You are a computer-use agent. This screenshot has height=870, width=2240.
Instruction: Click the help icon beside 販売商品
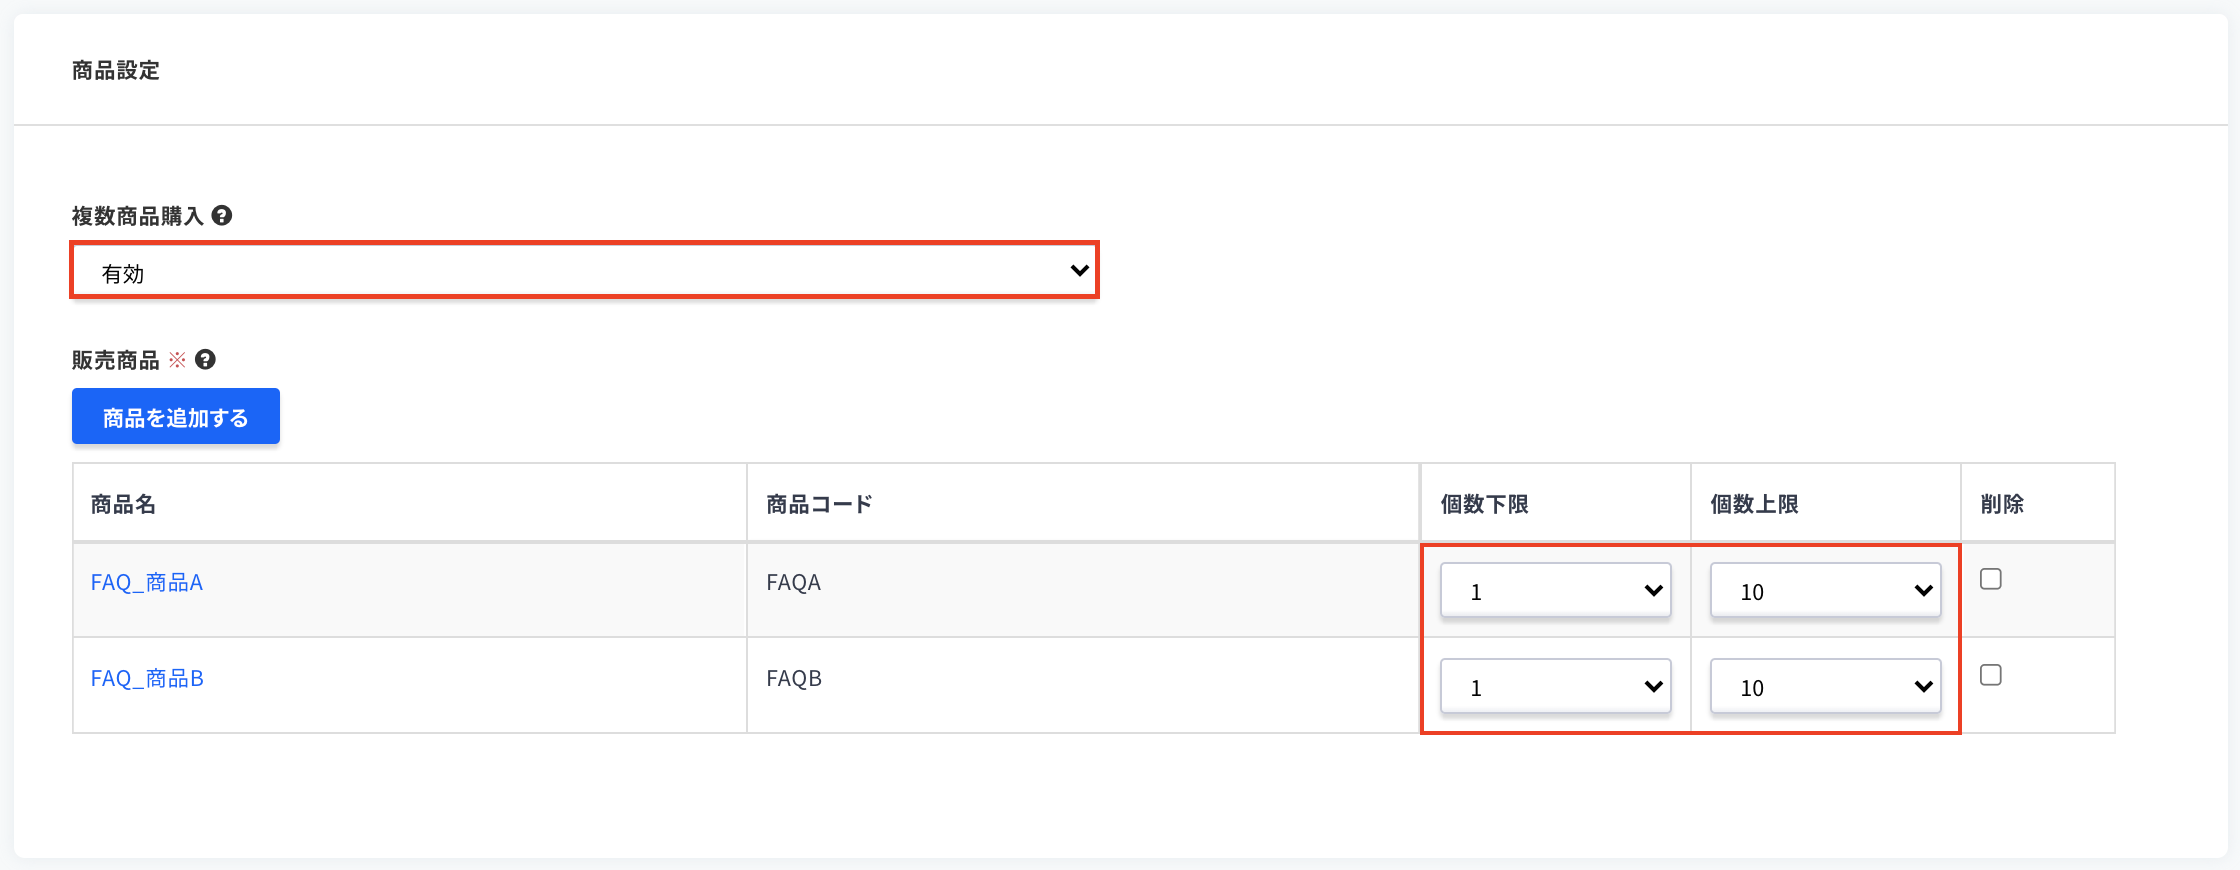click(x=205, y=359)
